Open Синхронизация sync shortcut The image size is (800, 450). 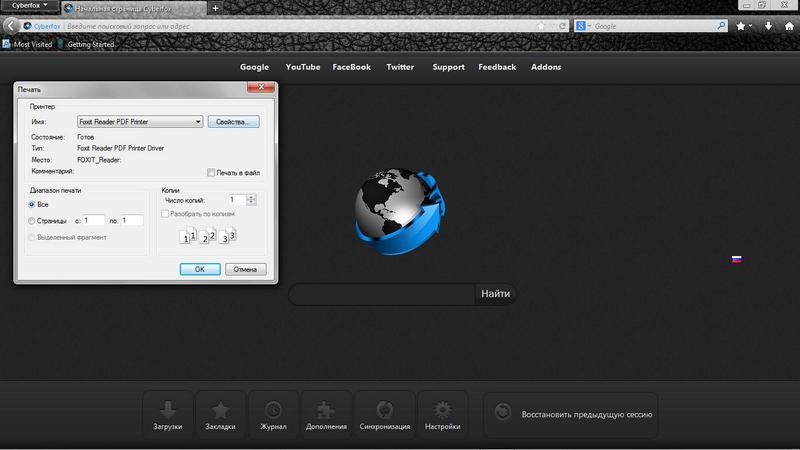(x=385, y=415)
